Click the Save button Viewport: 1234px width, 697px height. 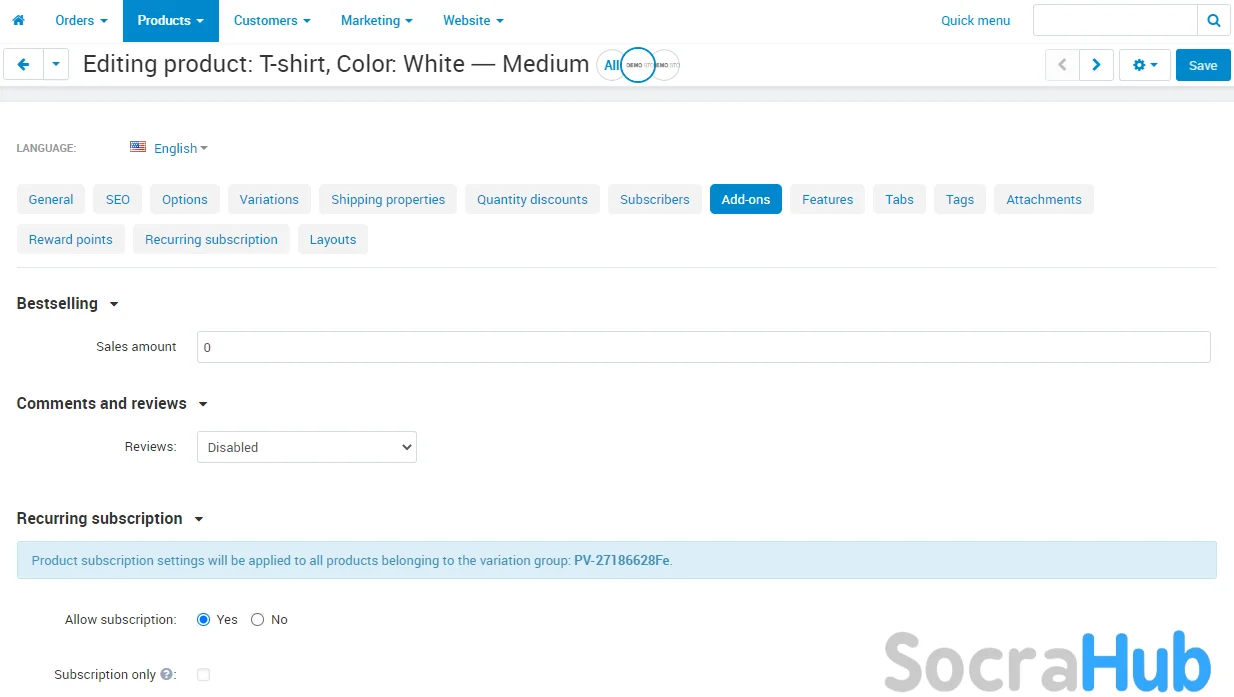click(x=1202, y=65)
